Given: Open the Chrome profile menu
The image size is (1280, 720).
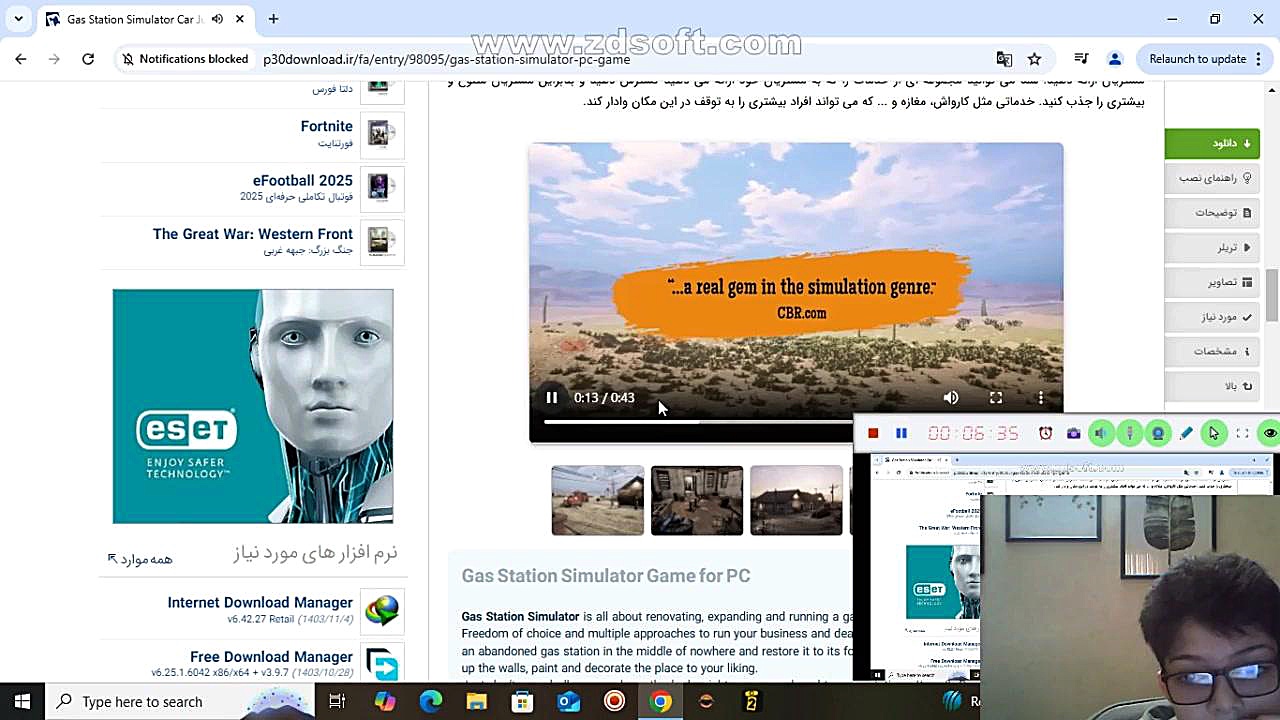Looking at the screenshot, I should pos(1115,58).
